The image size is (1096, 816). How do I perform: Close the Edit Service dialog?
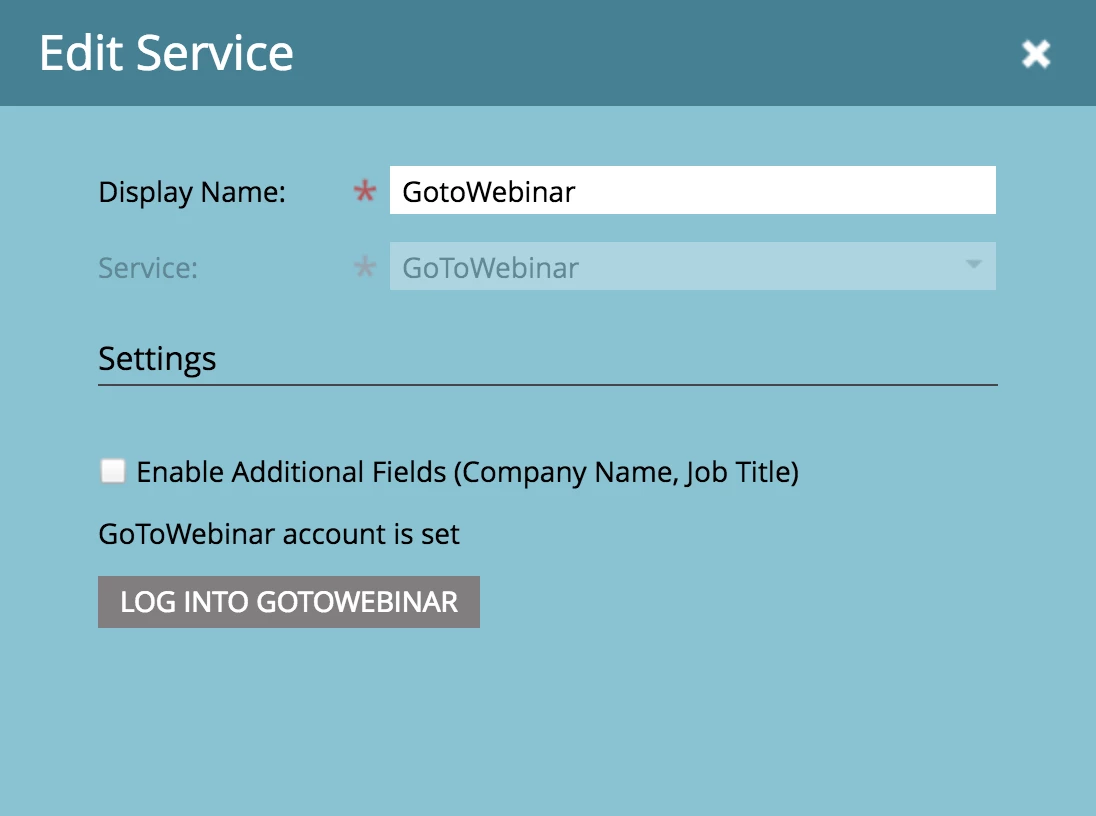[1036, 54]
